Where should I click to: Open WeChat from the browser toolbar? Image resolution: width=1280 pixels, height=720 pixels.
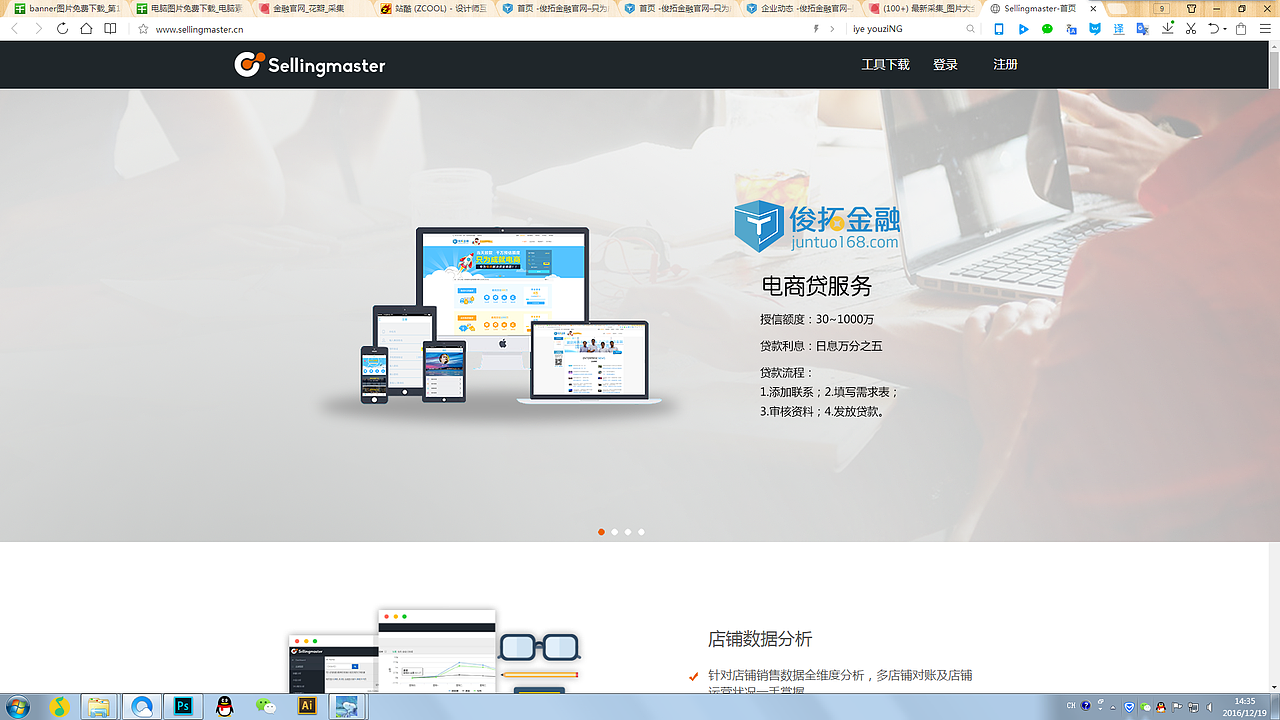pyautogui.click(x=1047, y=29)
